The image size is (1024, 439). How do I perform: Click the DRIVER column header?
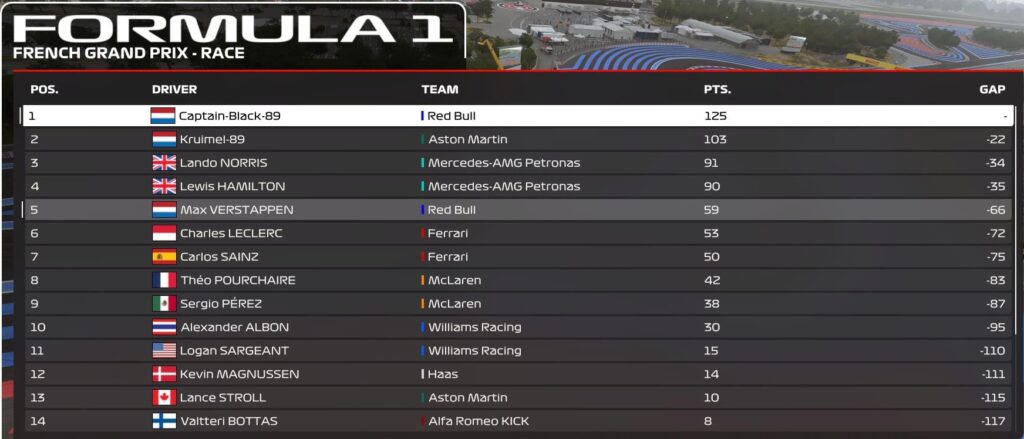coord(174,89)
